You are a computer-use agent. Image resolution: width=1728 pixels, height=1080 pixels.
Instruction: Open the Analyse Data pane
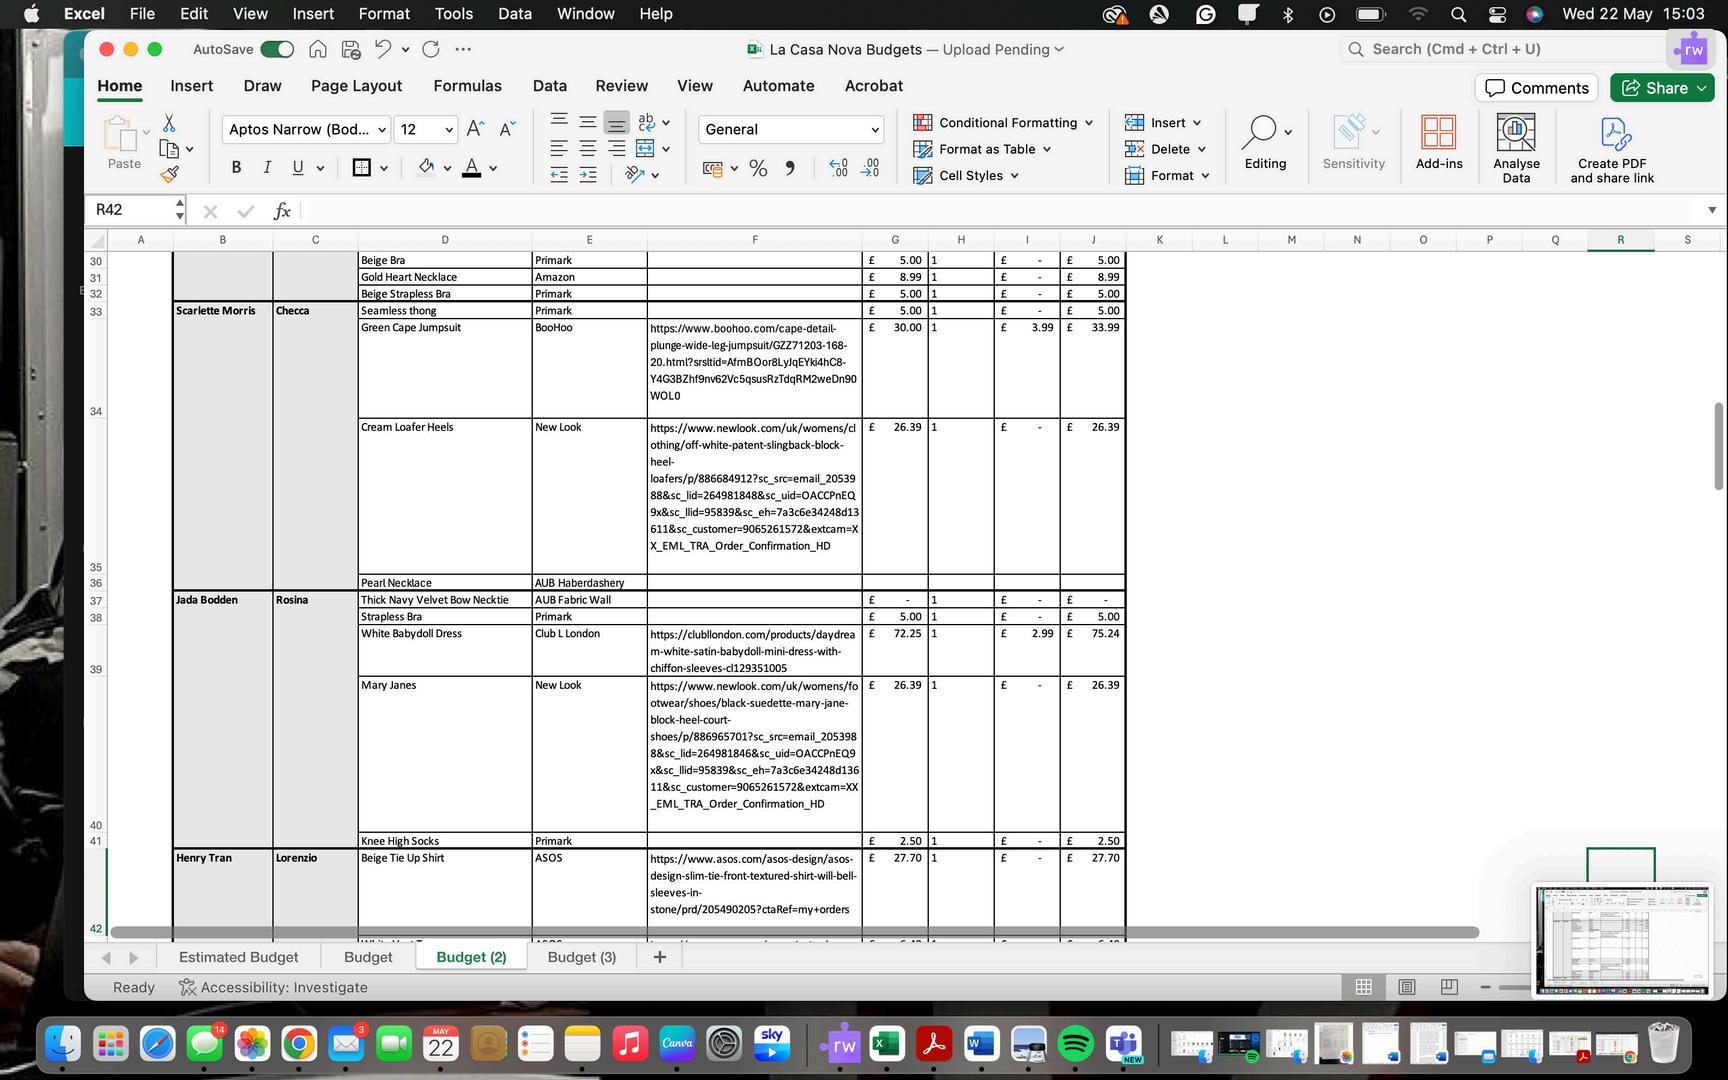tap(1516, 148)
